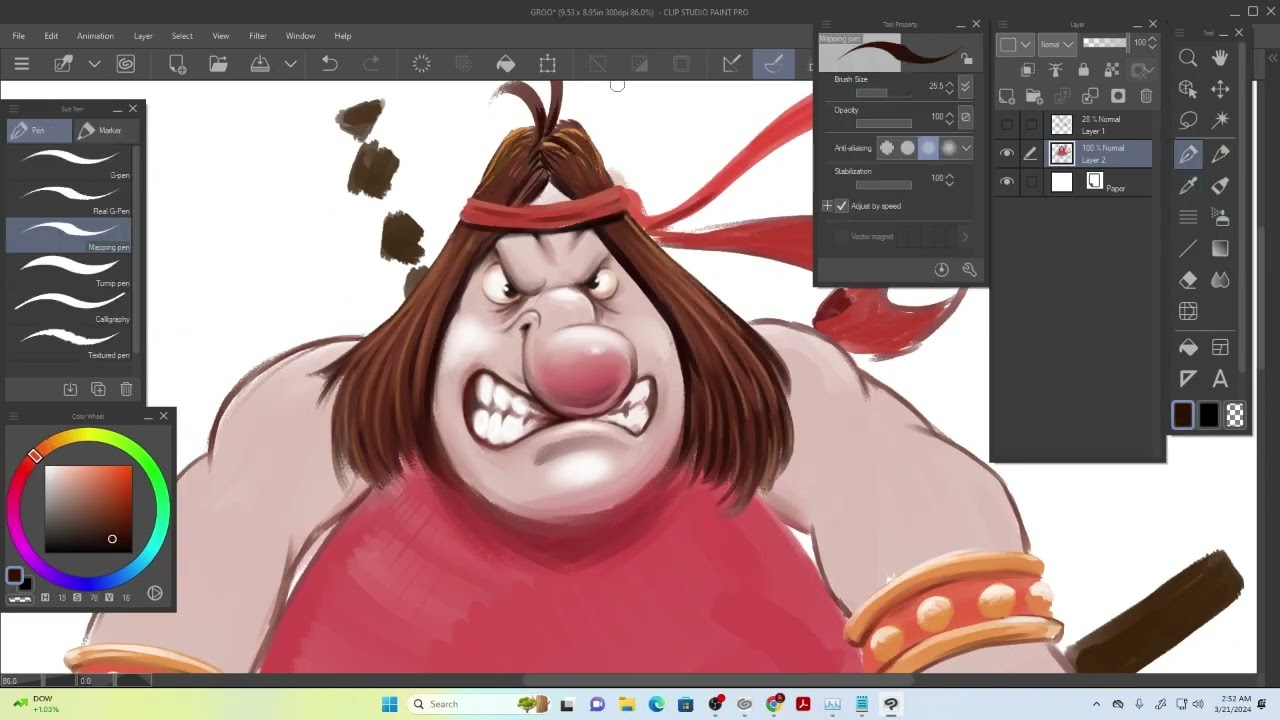Delete layer using trash icon in Layer panel

1146,96
